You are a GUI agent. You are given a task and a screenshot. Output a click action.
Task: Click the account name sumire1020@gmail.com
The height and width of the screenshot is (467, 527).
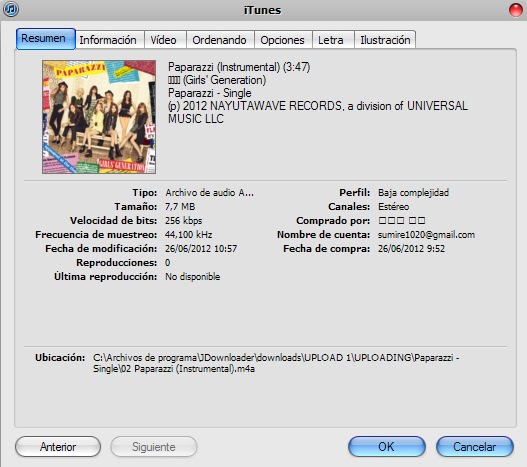pyautogui.click(x=426, y=235)
